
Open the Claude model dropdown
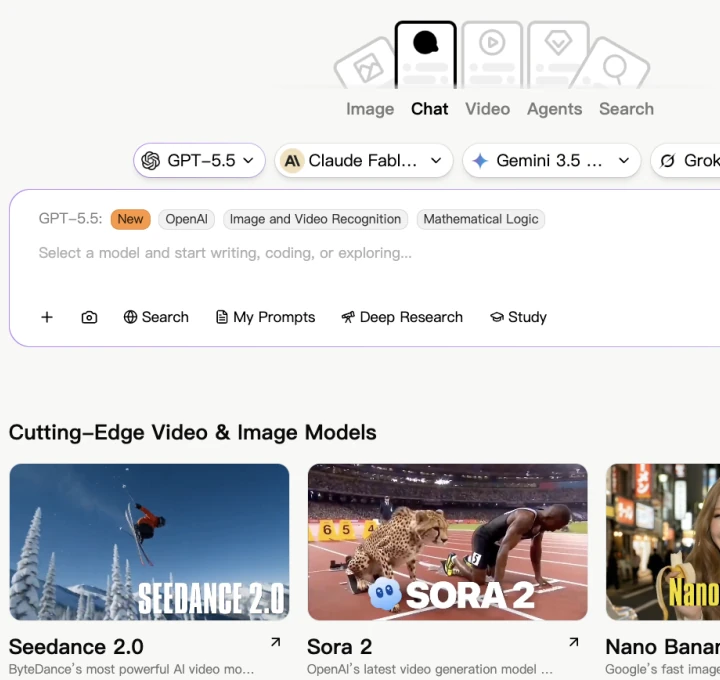coord(364,160)
